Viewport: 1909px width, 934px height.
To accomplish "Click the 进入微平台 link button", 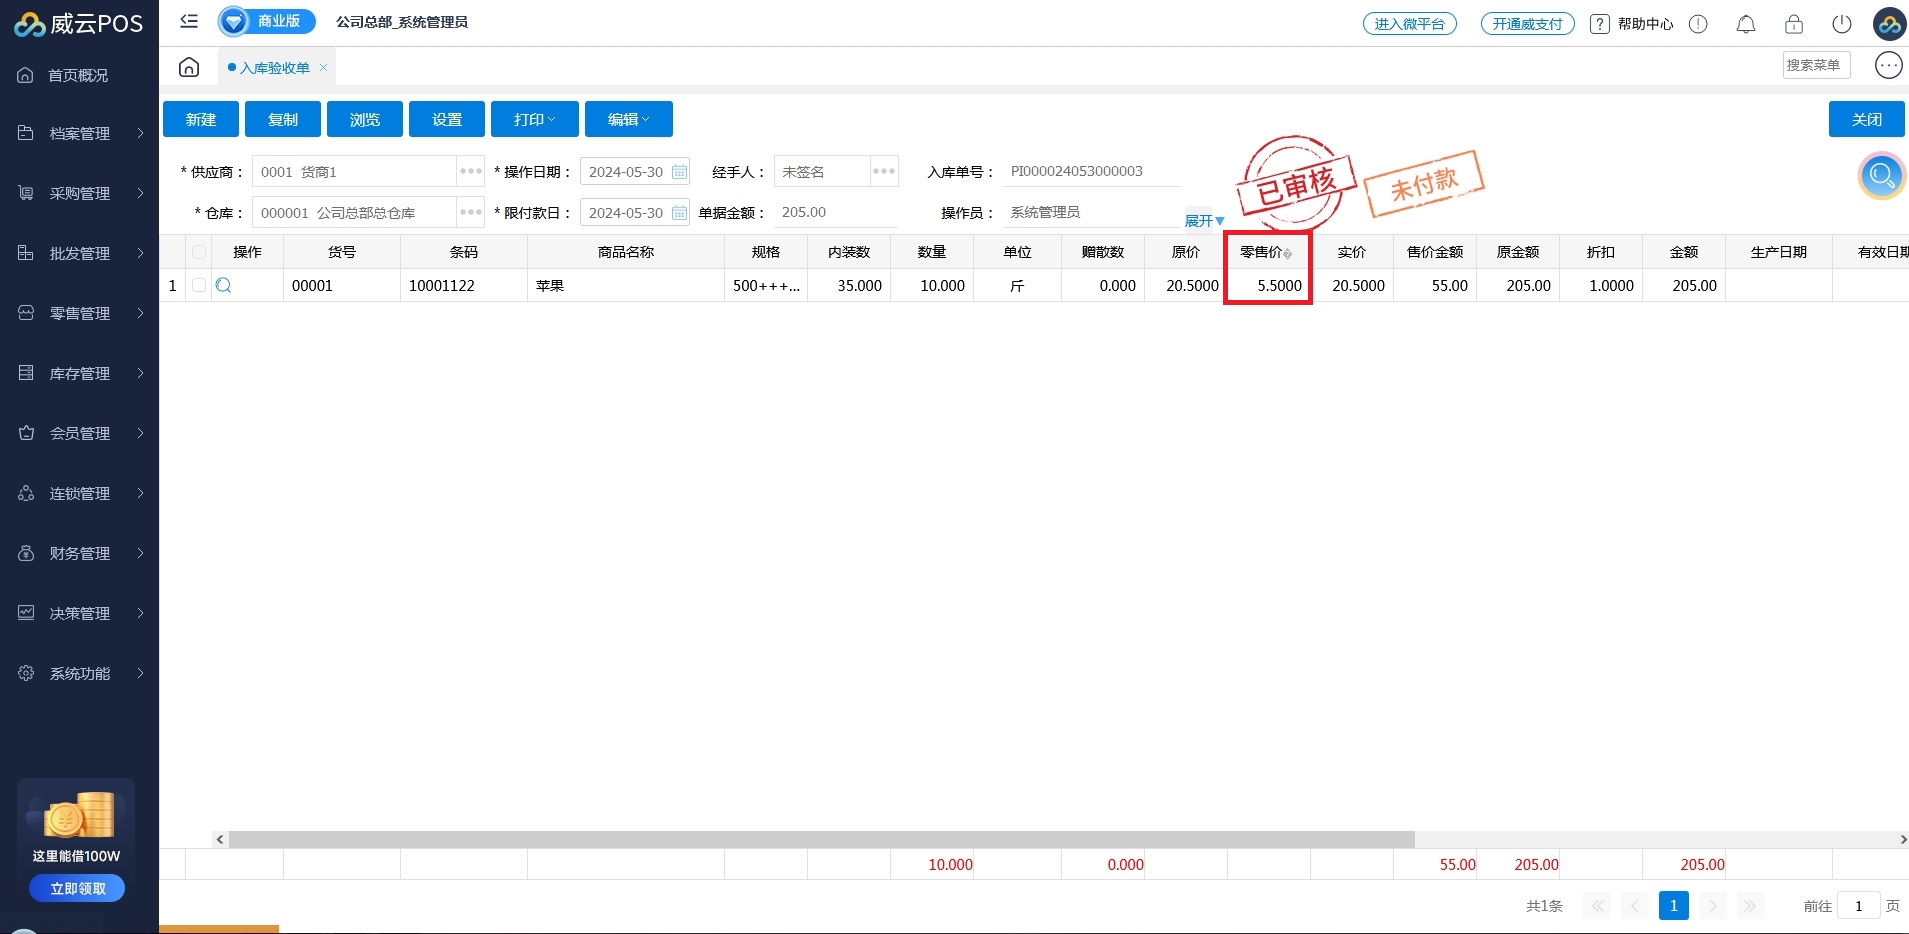I will click(1409, 24).
